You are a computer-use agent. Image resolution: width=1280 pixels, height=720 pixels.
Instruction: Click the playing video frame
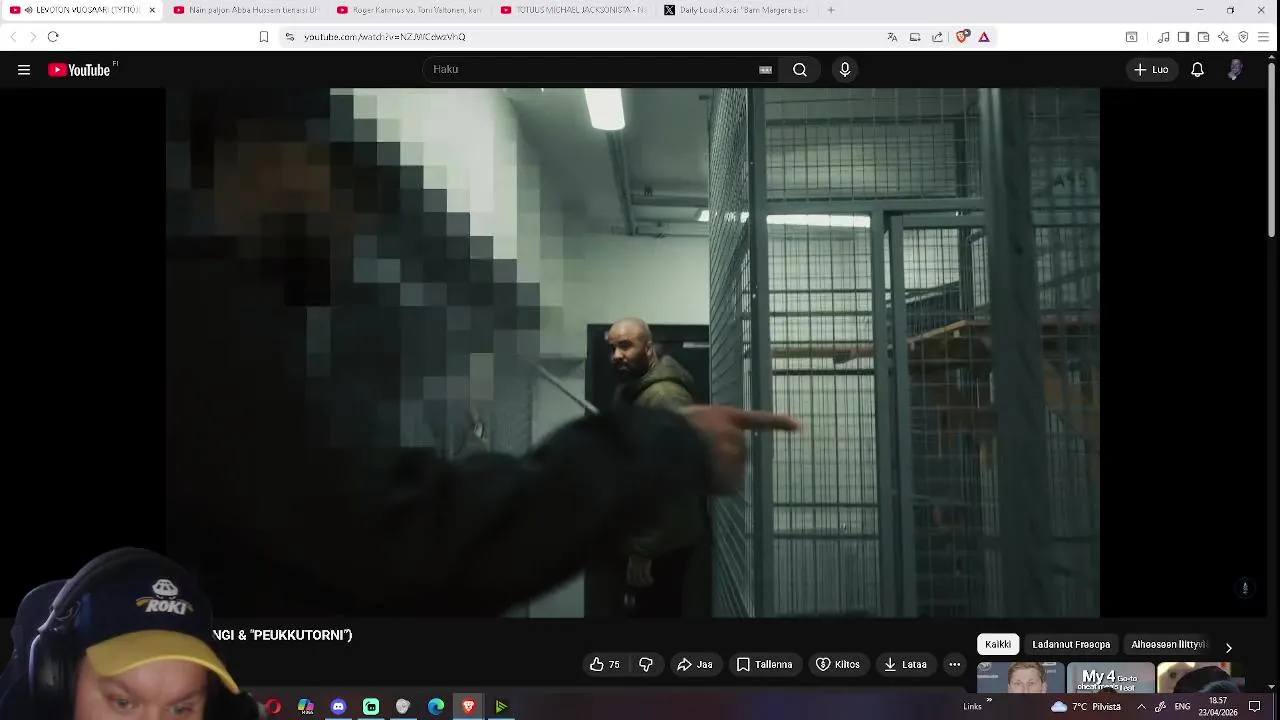point(632,352)
